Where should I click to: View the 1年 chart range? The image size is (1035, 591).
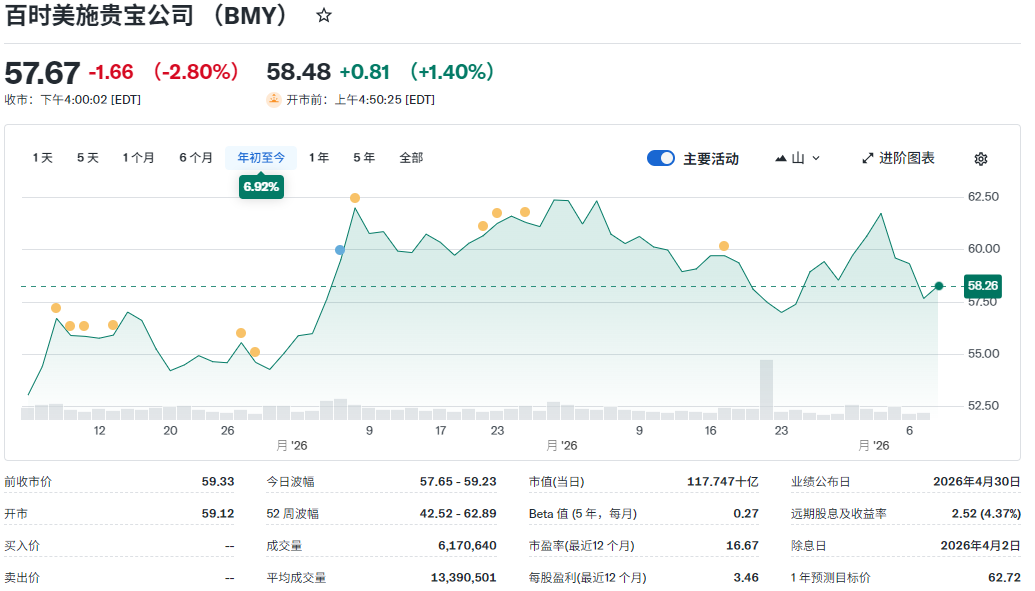317,158
